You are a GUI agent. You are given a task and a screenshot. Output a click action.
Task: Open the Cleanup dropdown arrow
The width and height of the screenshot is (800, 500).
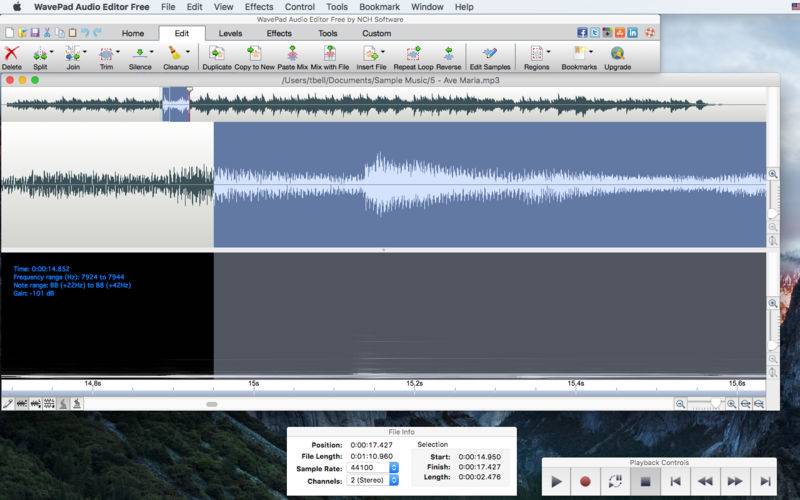188,52
